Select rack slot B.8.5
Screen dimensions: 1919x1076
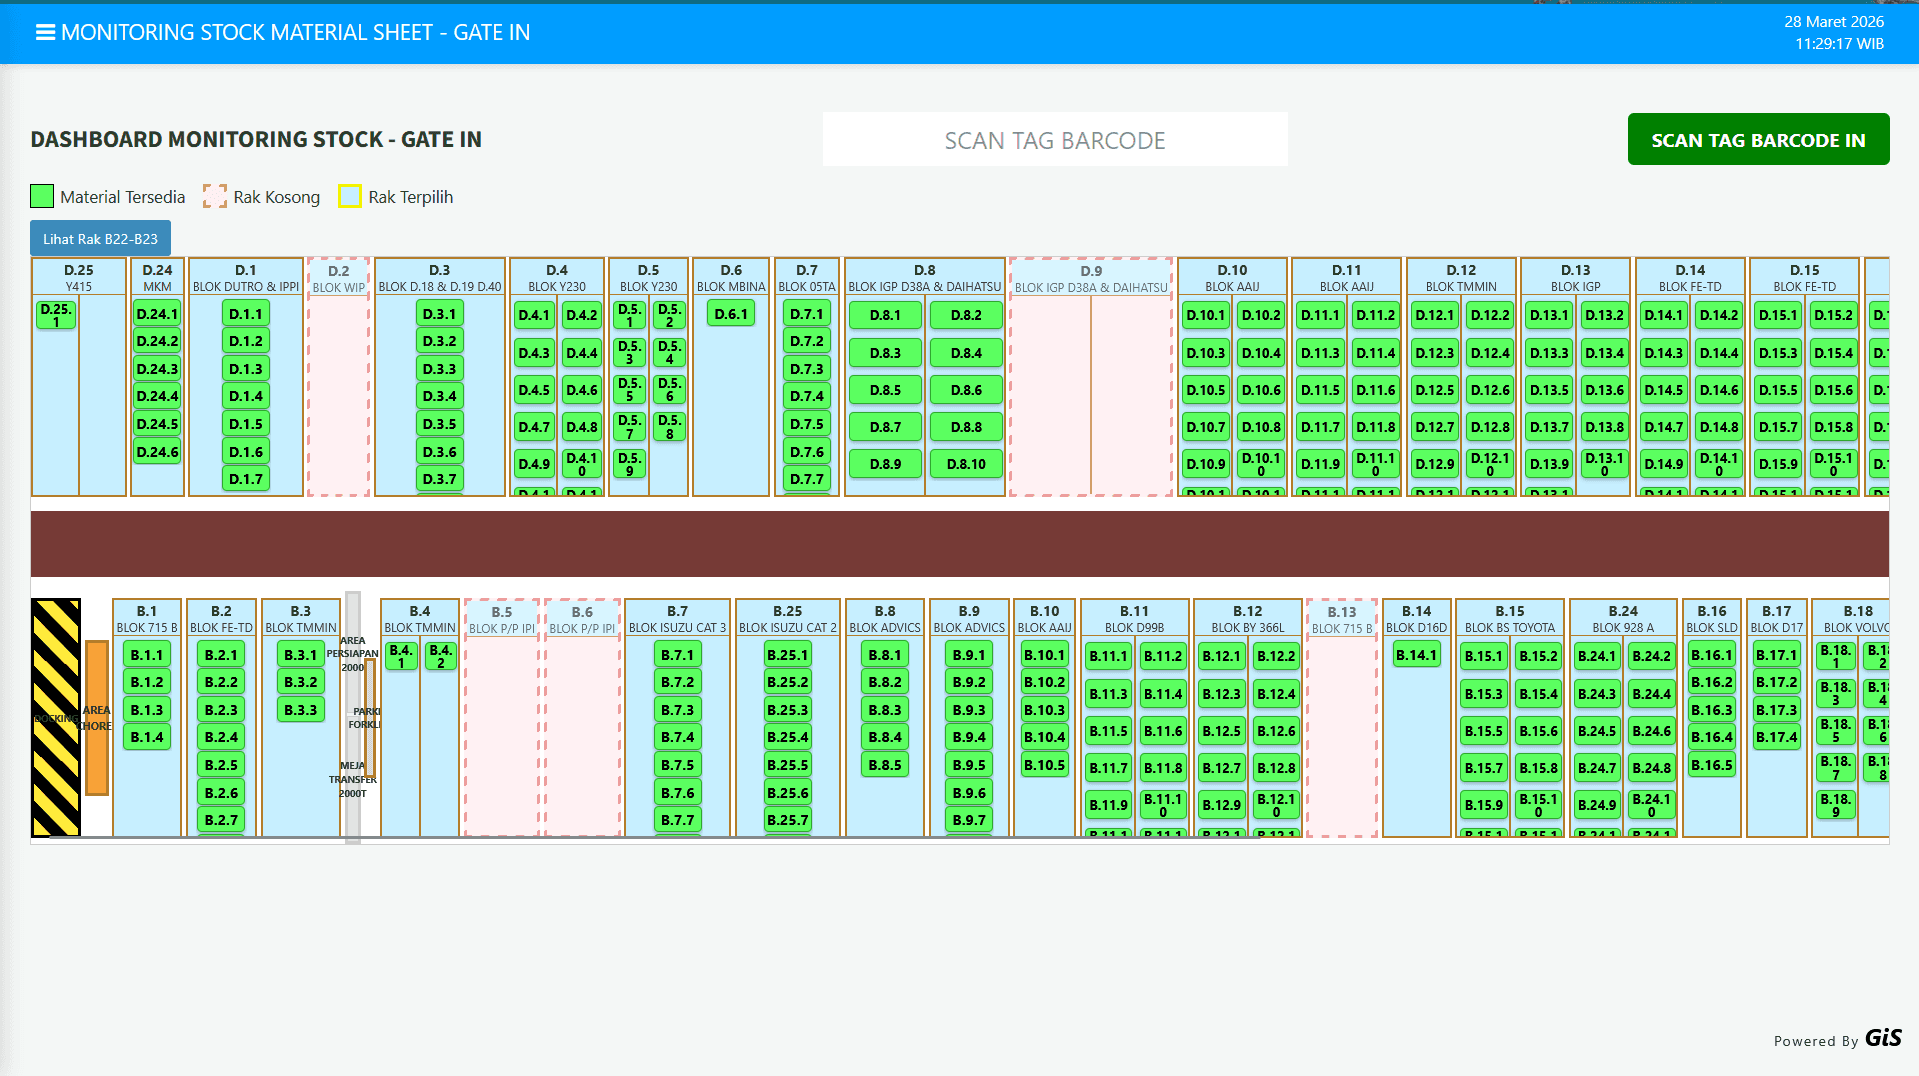click(x=885, y=765)
